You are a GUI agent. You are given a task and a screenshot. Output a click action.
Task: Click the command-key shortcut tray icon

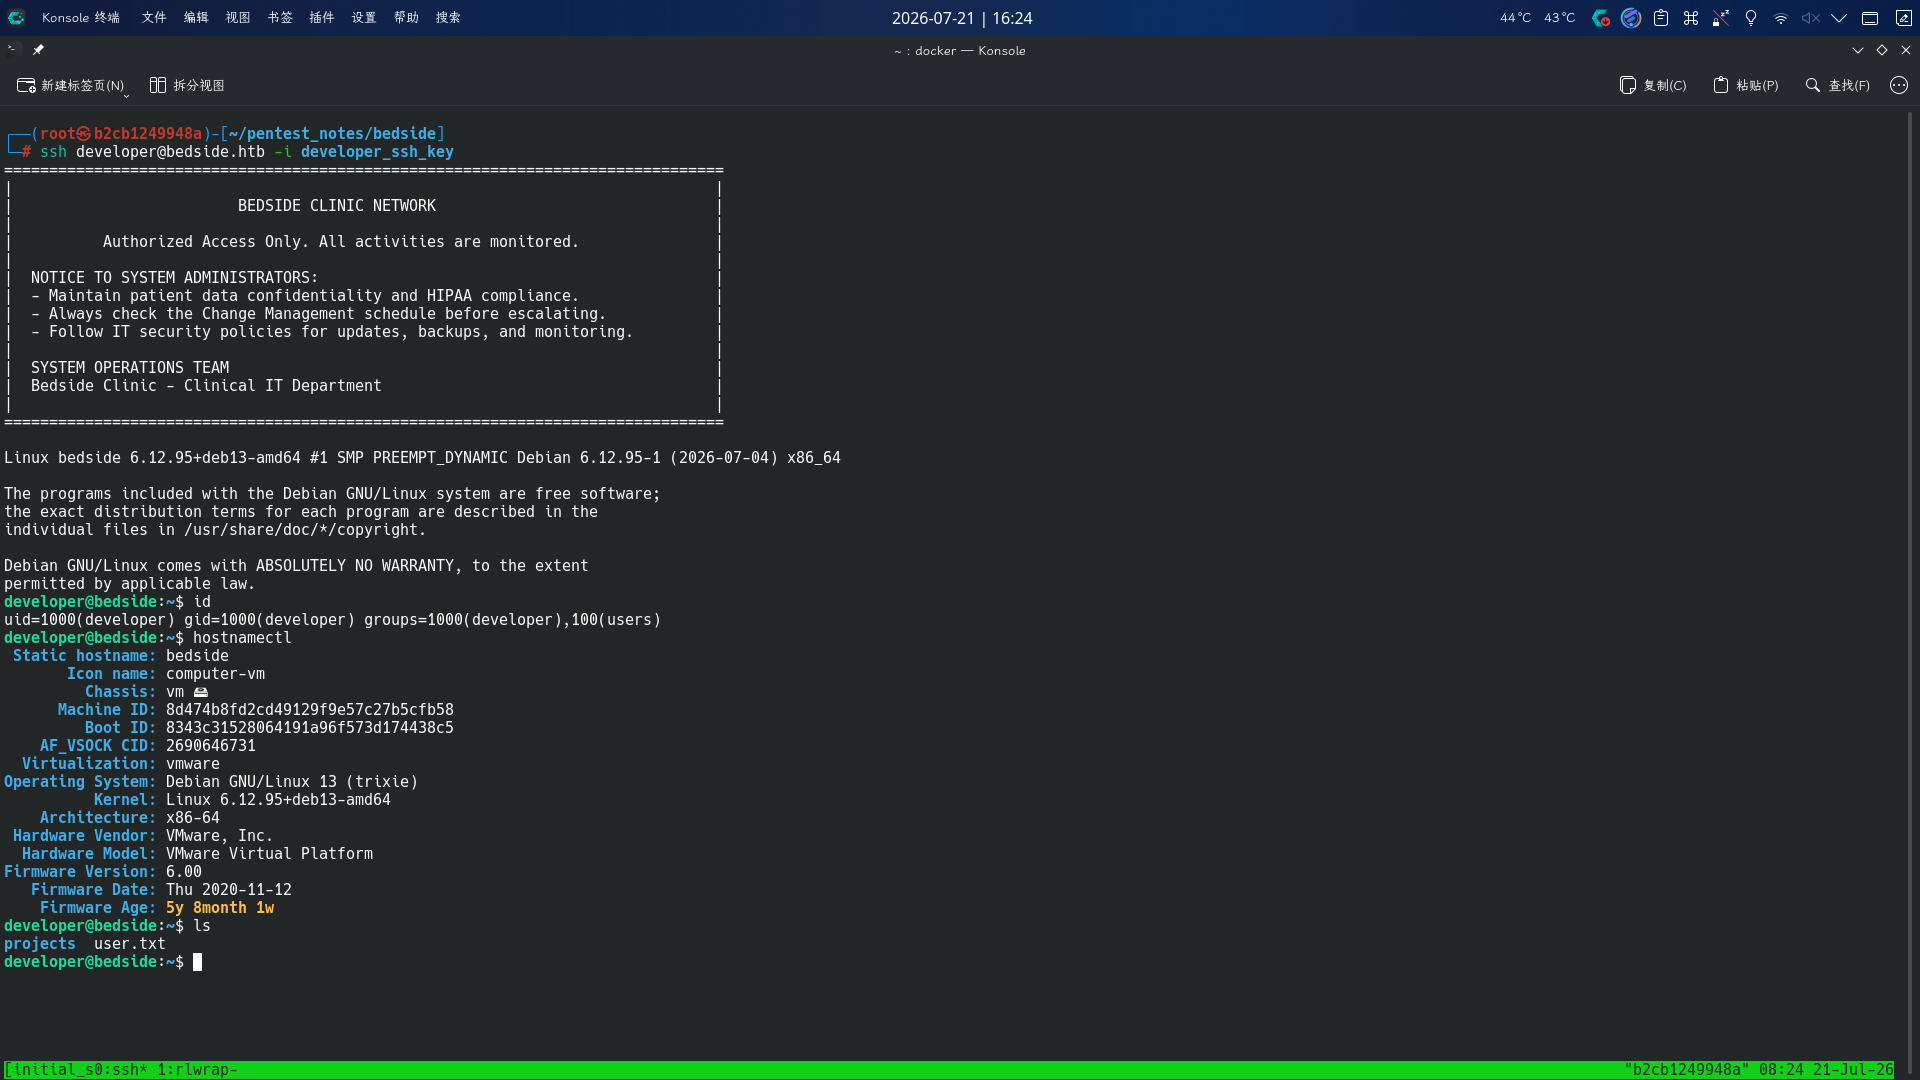(x=1691, y=18)
